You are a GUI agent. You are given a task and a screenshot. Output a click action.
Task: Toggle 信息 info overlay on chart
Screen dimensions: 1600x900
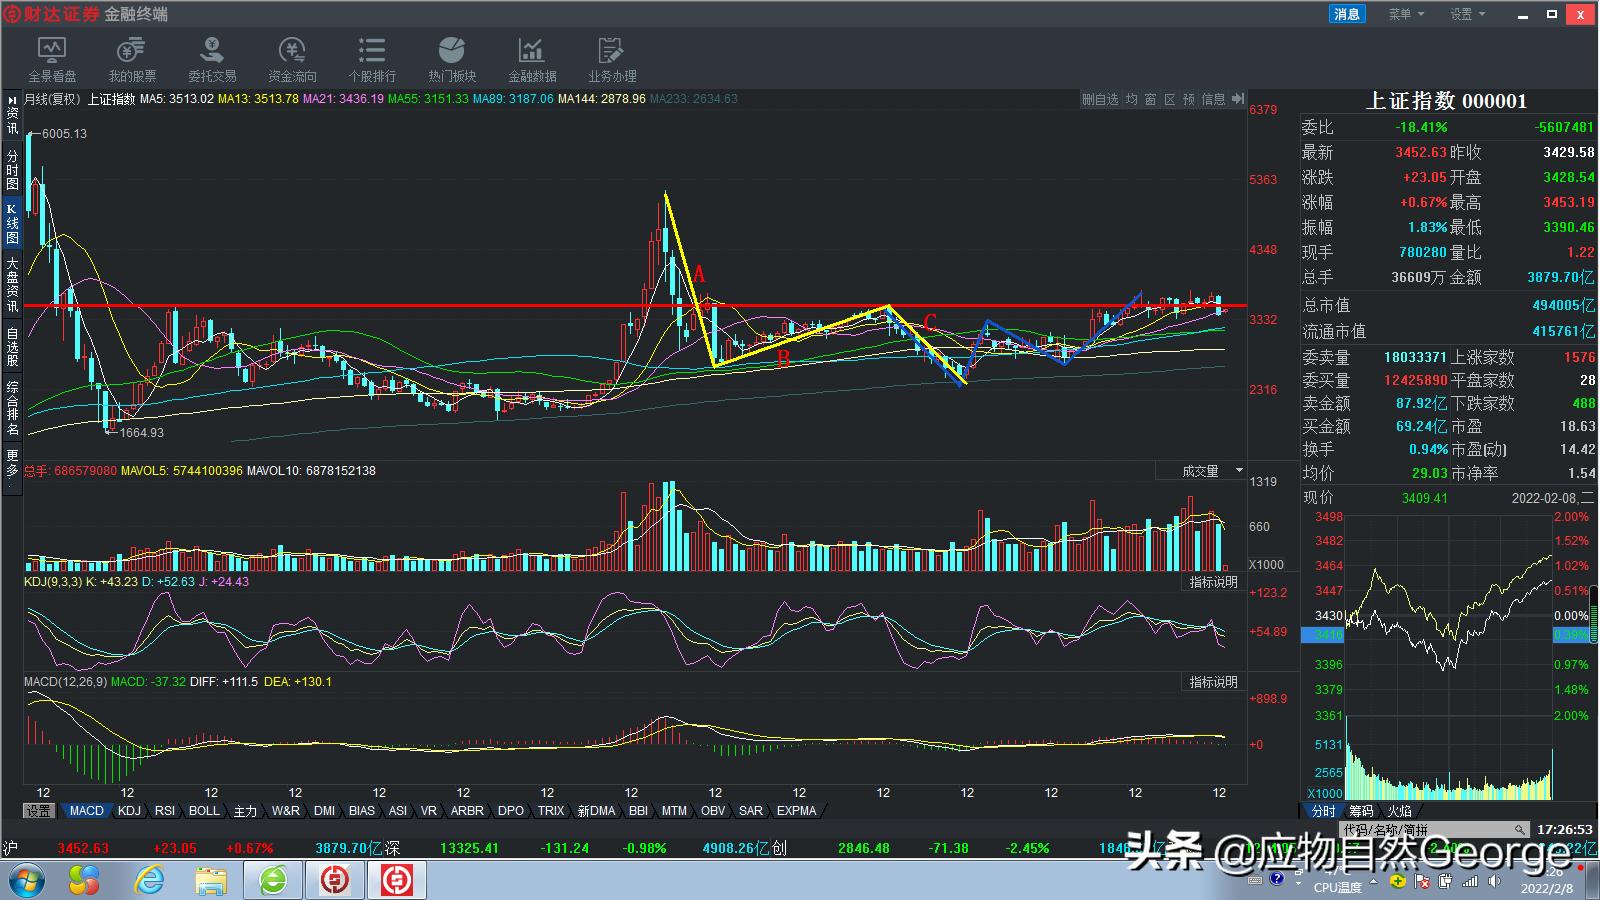tap(1213, 99)
